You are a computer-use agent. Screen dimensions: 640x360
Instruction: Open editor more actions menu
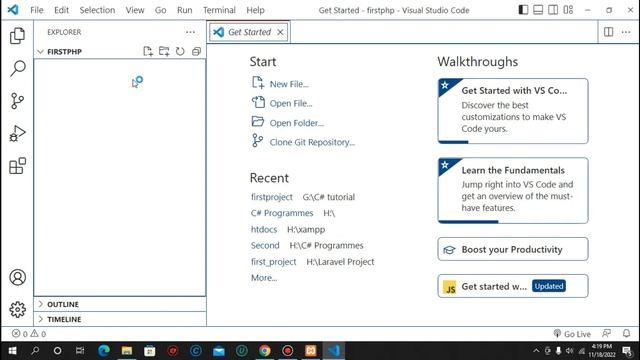(x=626, y=32)
